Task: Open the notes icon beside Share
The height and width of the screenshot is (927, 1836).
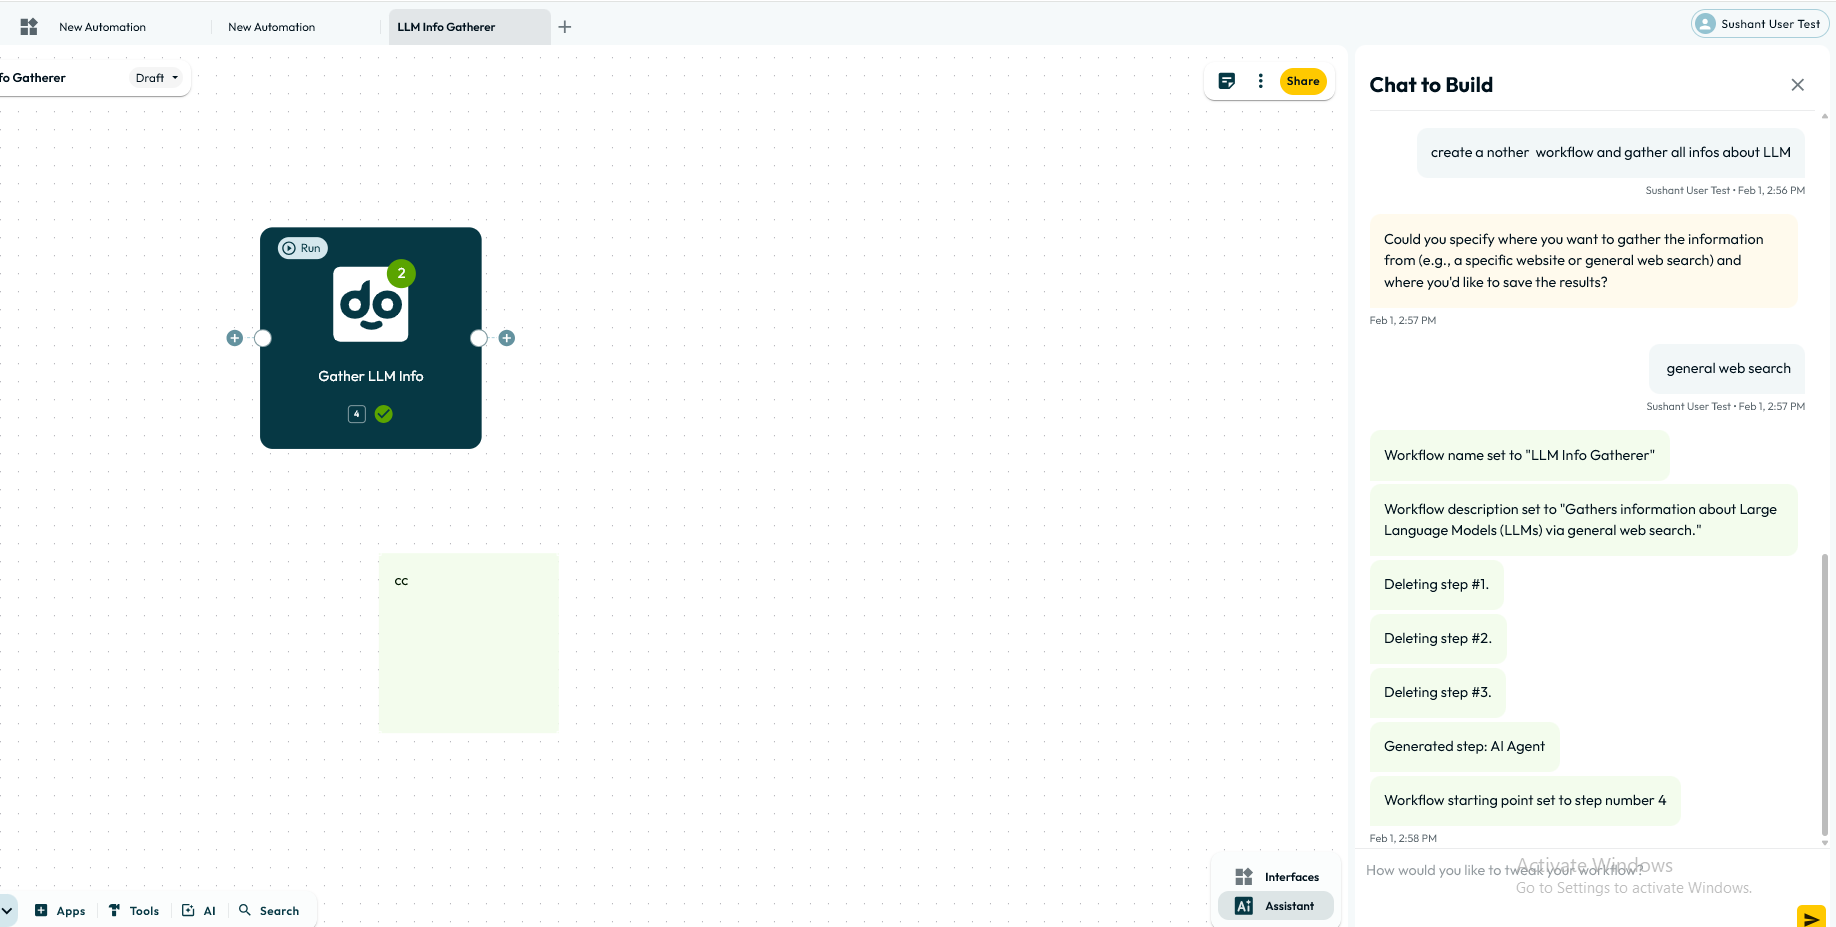Action: point(1227,81)
